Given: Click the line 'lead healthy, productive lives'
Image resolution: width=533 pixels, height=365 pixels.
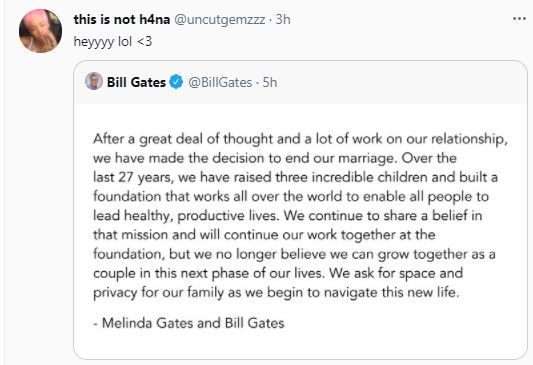Looking at the screenshot, I should (x=288, y=216).
